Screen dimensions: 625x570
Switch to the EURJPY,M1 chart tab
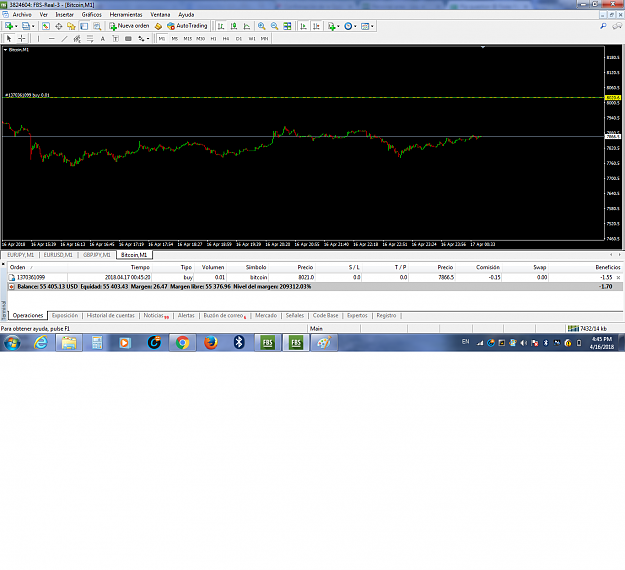(x=20, y=255)
